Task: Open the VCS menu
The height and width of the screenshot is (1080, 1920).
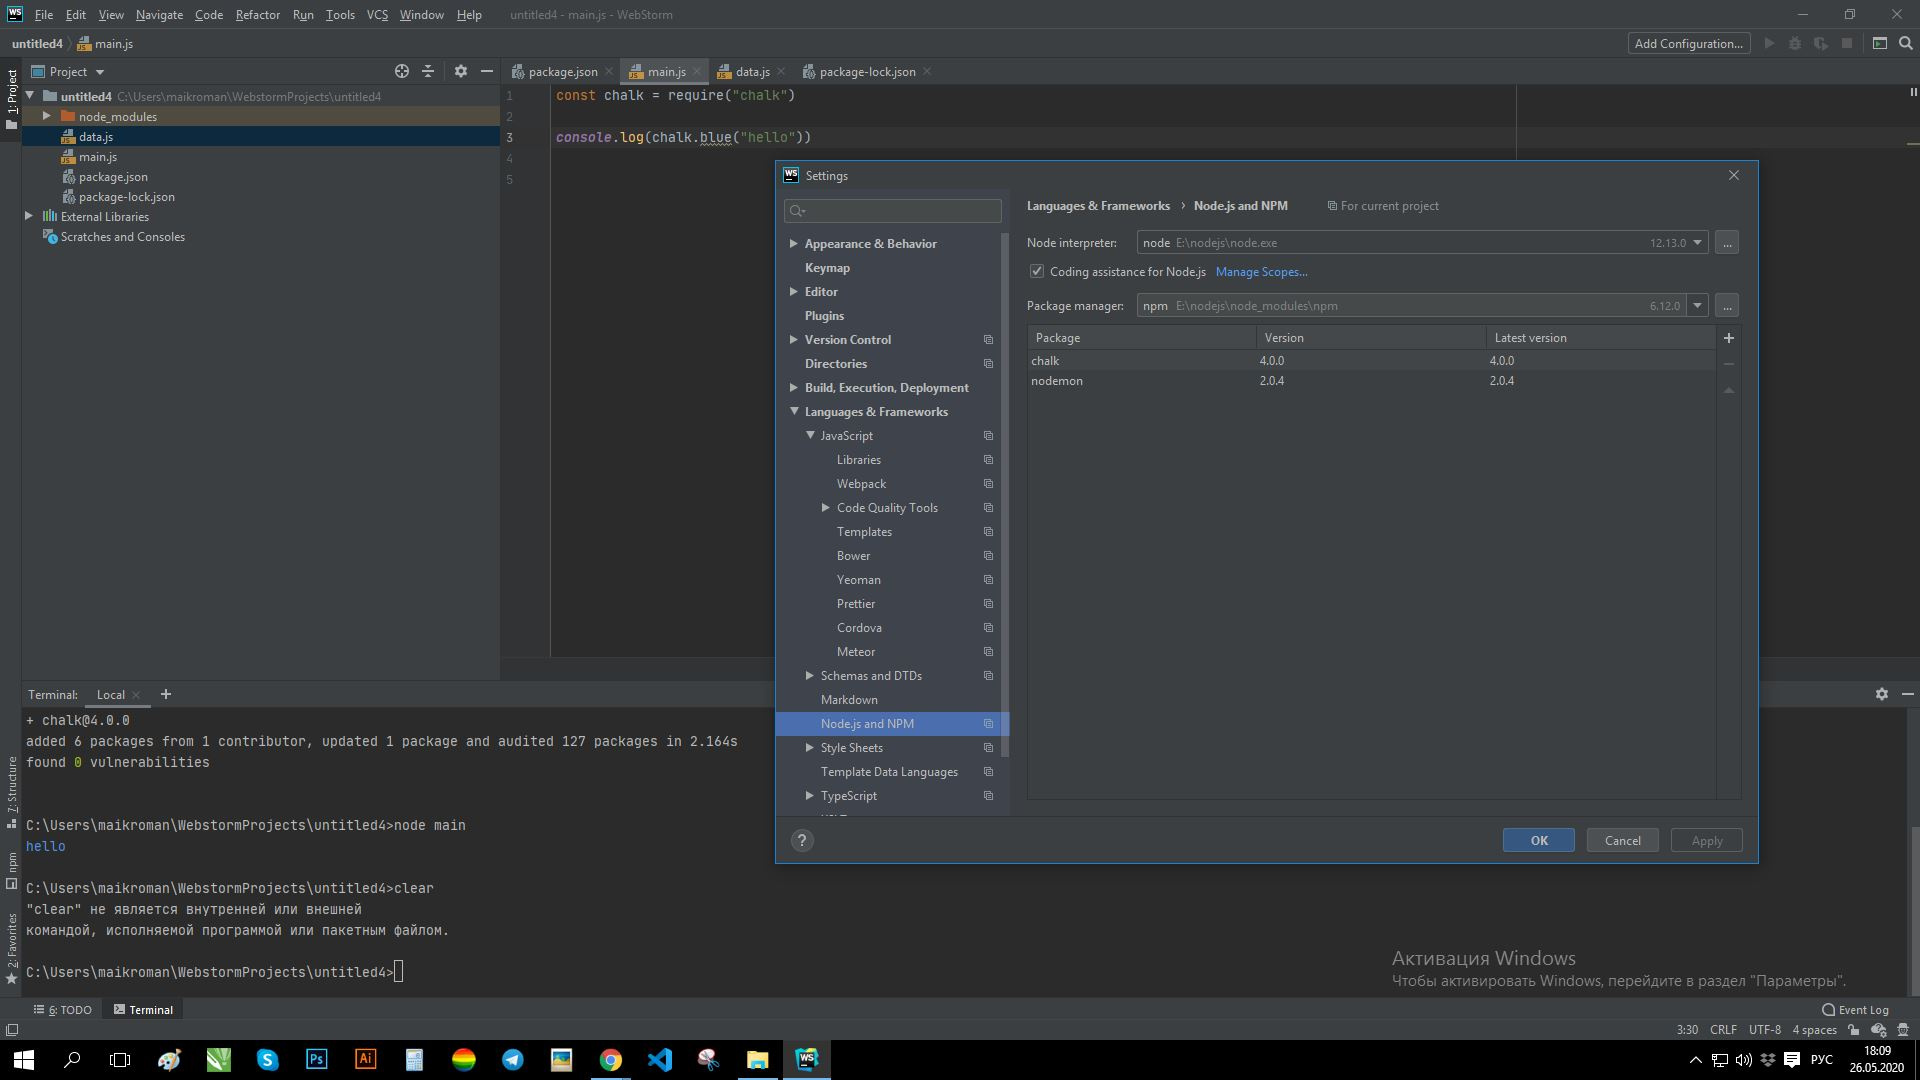Action: 377,15
